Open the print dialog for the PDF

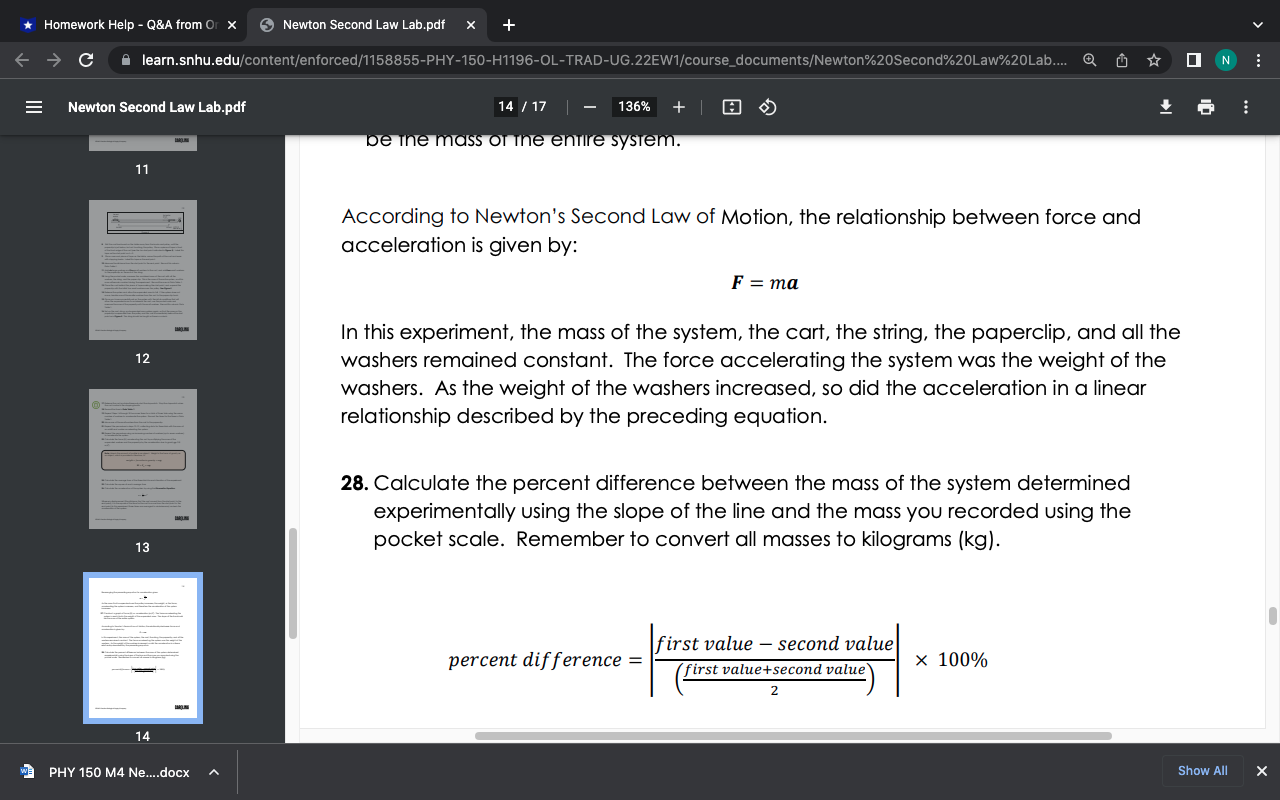[1205, 107]
